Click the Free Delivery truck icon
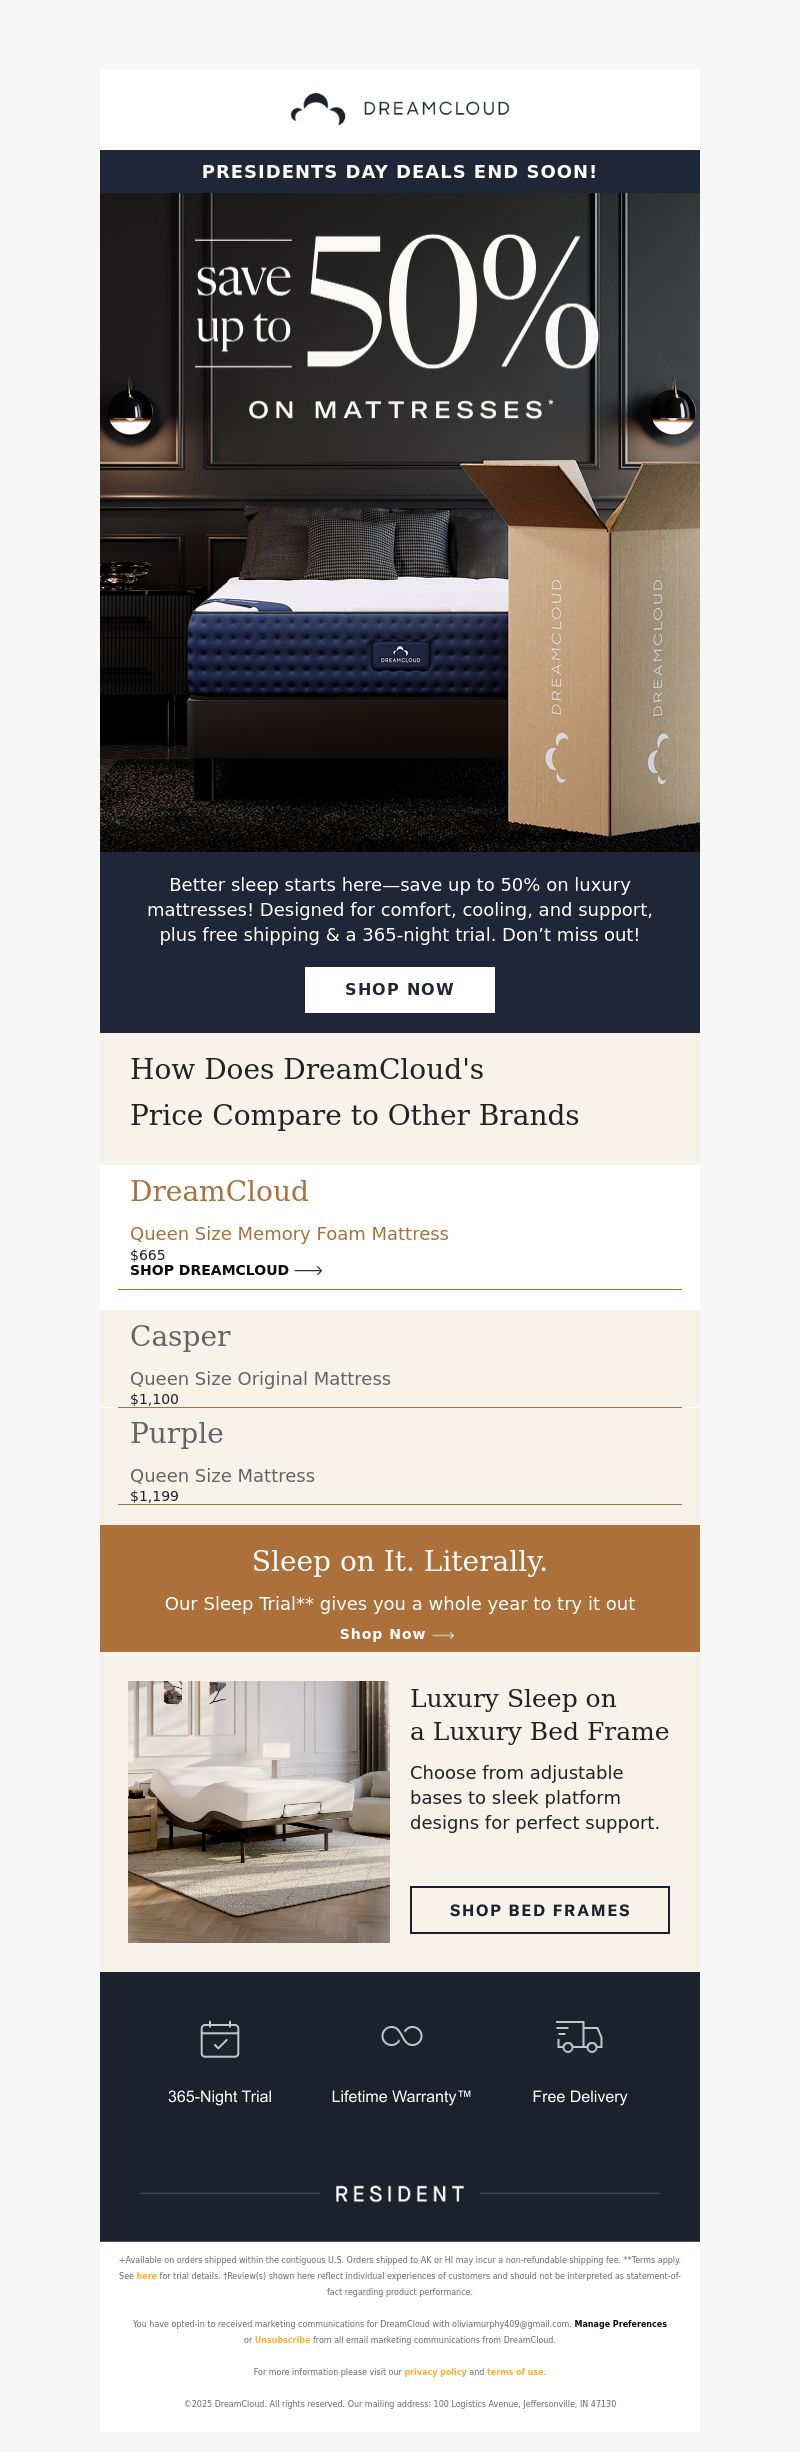The width and height of the screenshot is (800, 2452). 579,2036
